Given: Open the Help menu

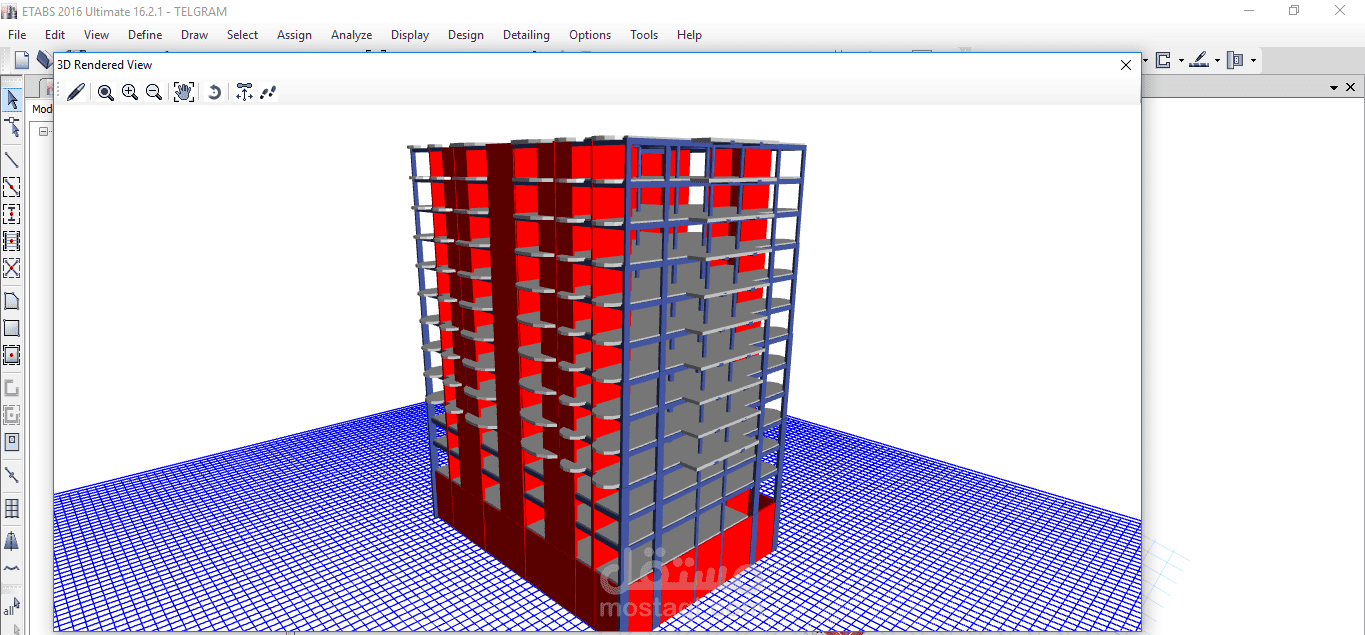Looking at the screenshot, I should point(689,35).
